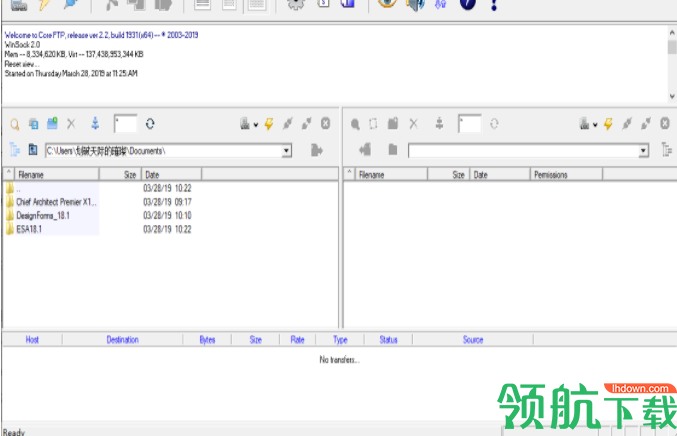Sort remote files by Date column
The image size is (677, 436).
click(500, 174)
